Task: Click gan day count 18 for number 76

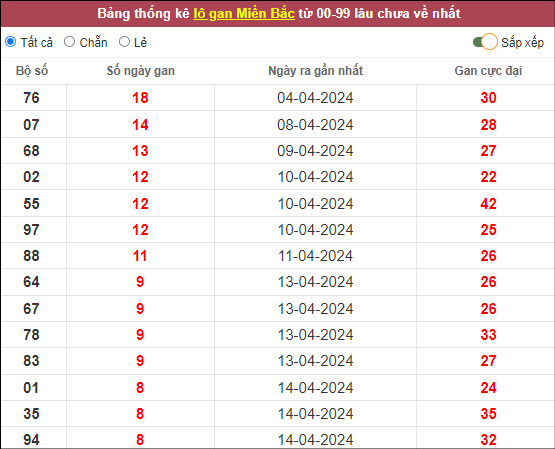Action: tap(140, 98)
